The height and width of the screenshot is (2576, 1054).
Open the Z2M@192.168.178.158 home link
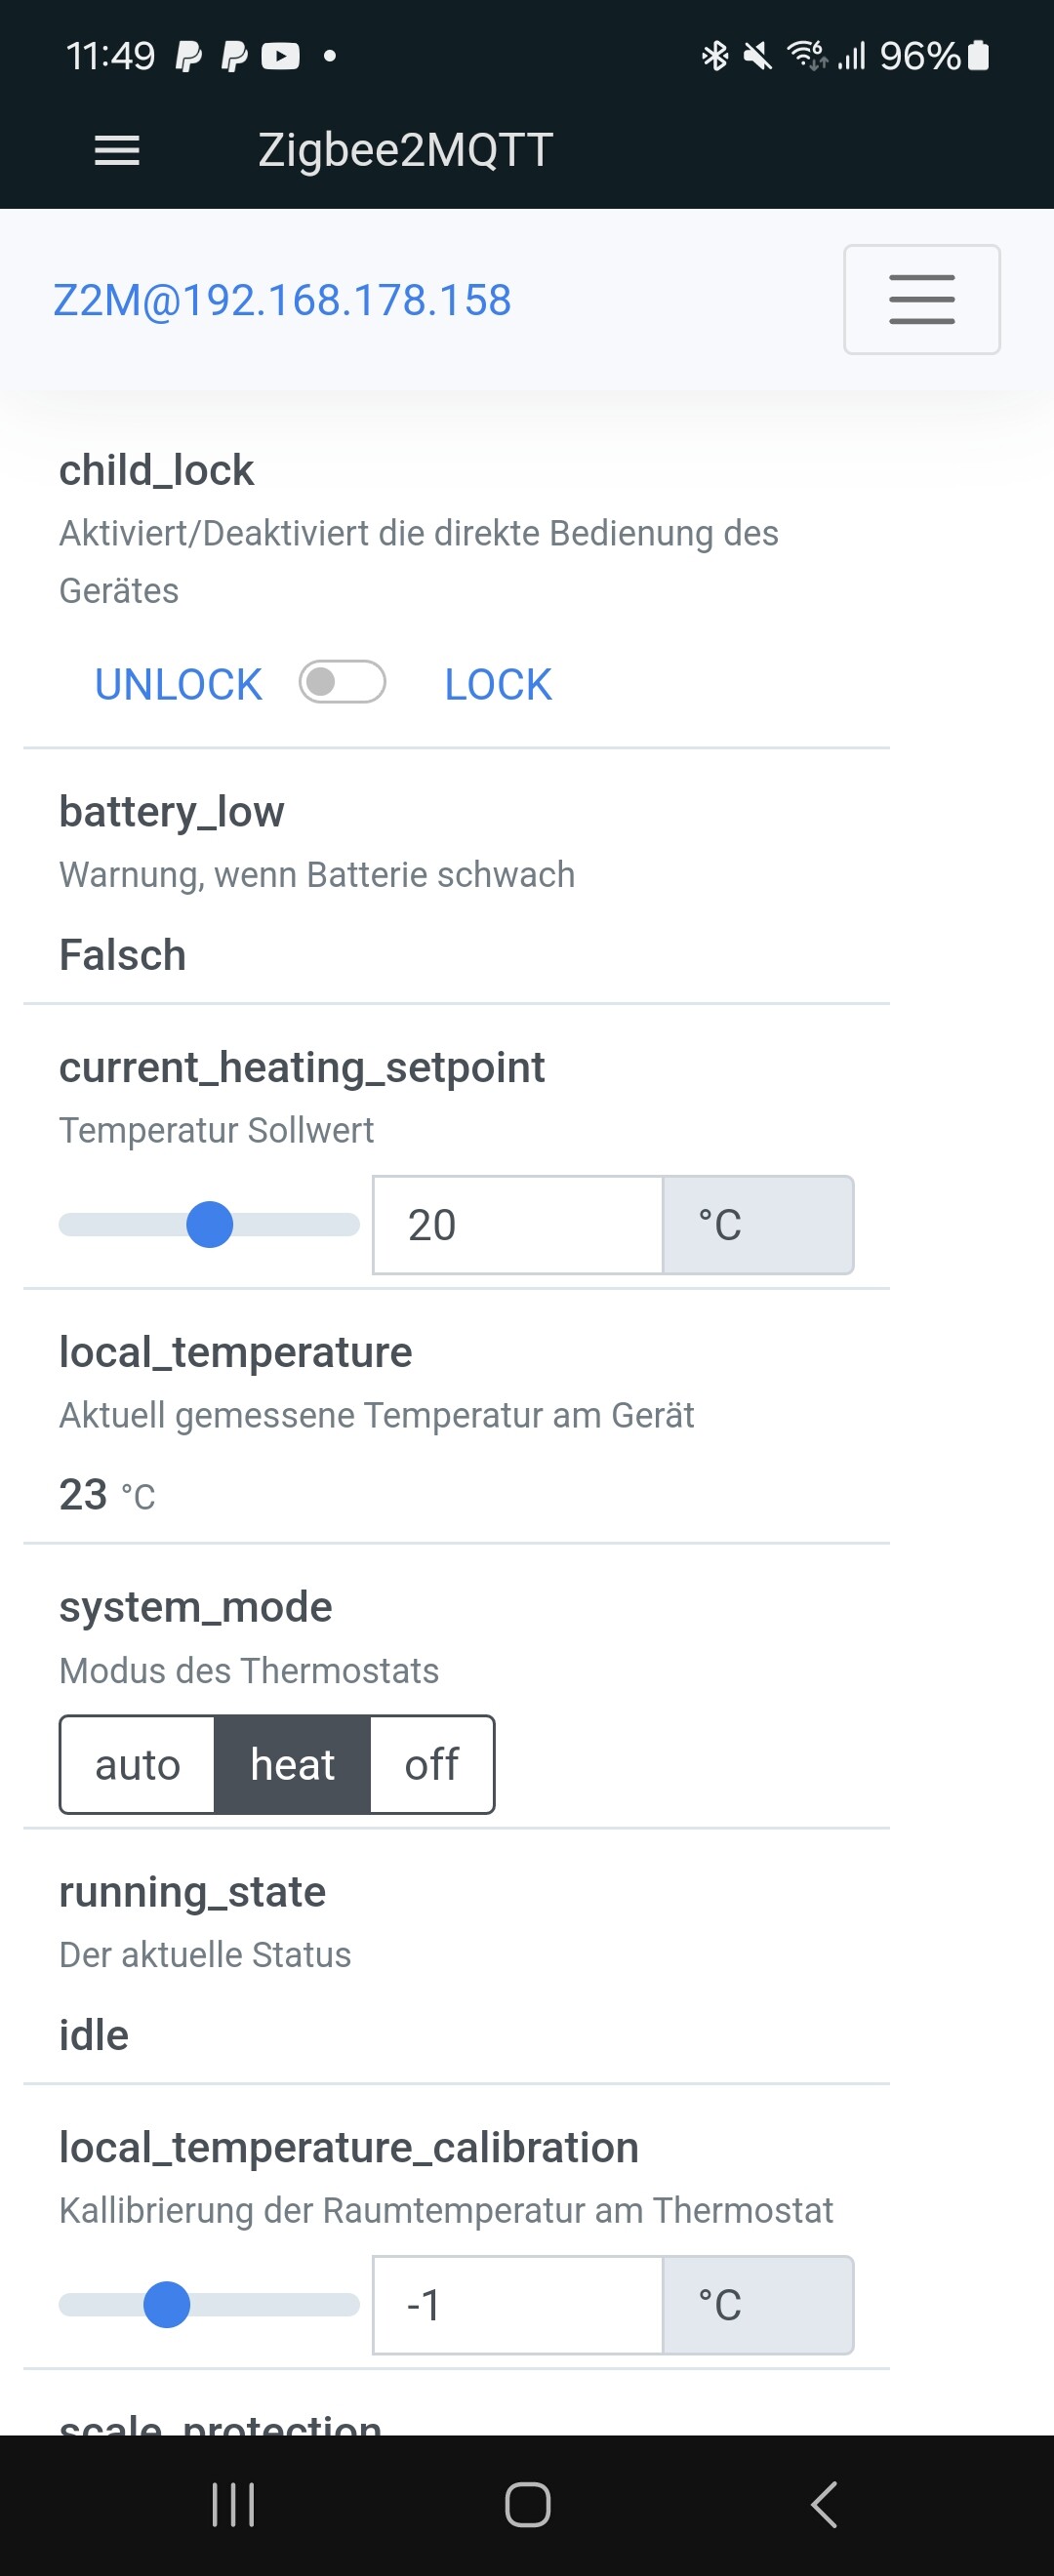[282, 300]
